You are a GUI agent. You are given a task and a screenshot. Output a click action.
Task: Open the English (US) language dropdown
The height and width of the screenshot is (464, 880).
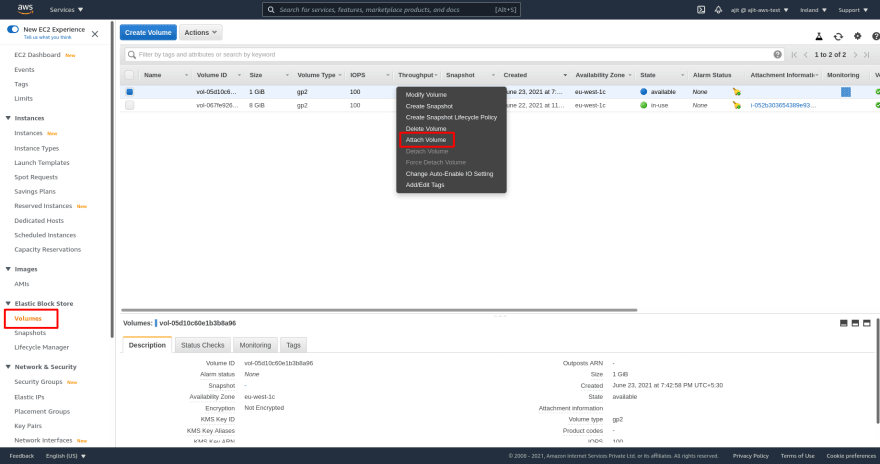[x=66, y=456]
